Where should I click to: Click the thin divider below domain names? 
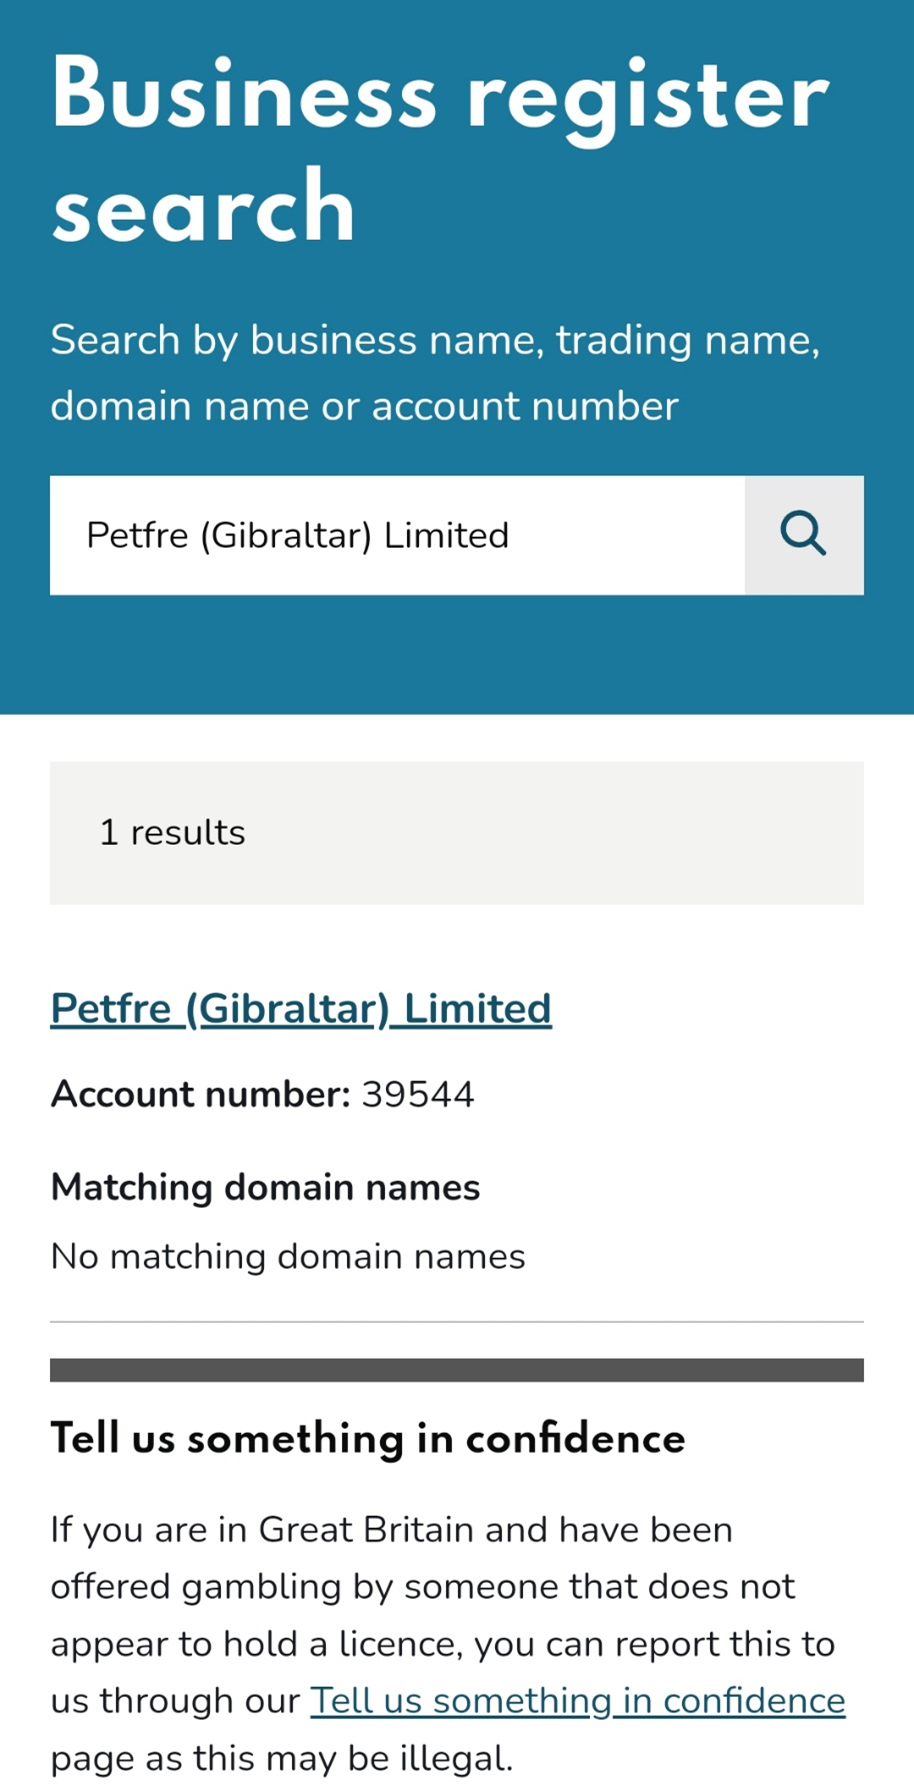point(456,1322)
